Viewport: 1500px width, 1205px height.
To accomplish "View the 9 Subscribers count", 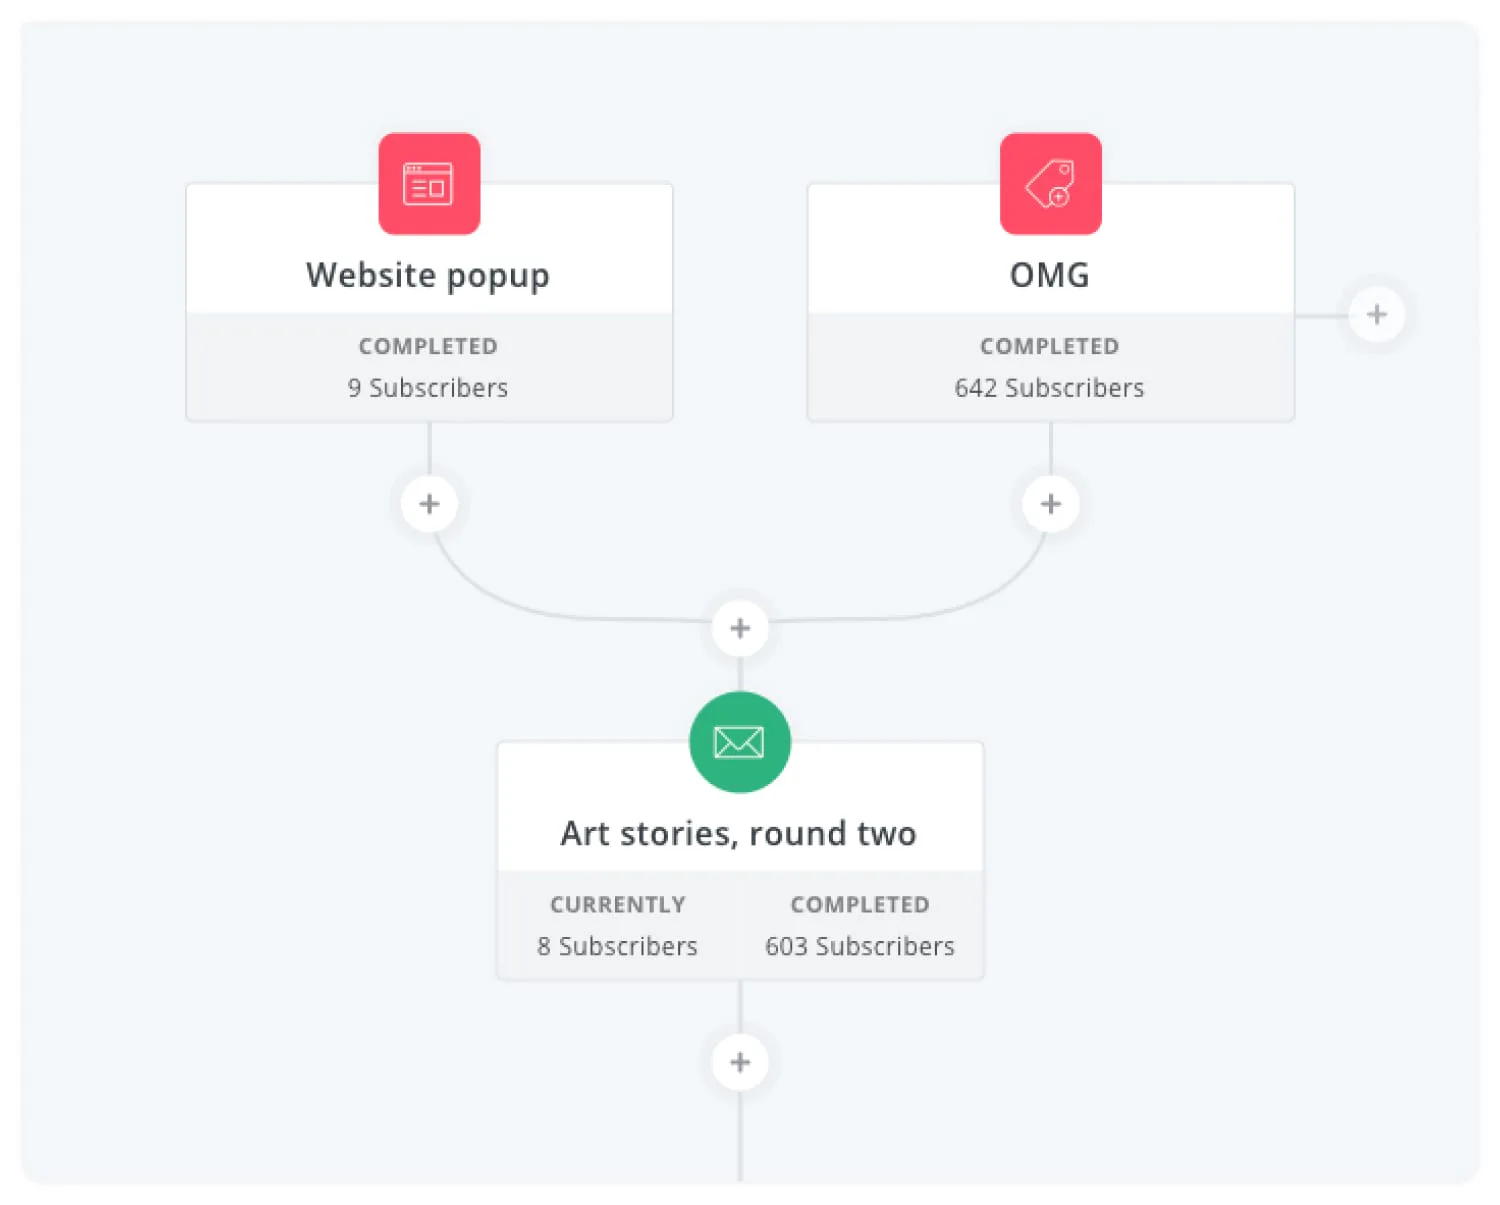I will pos(428,388).
